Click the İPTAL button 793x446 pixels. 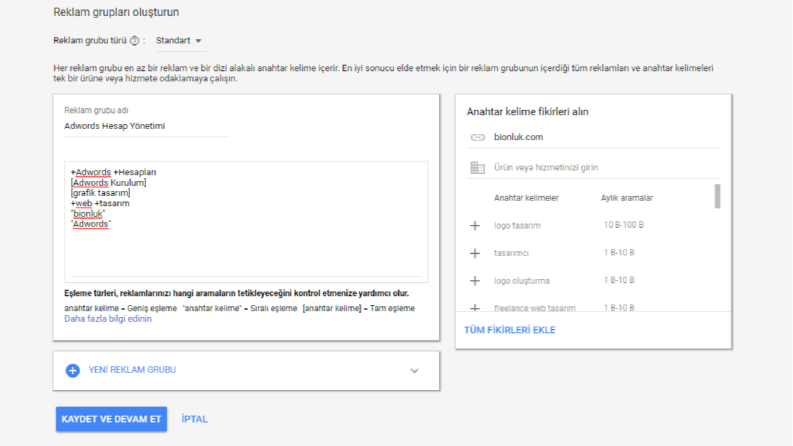(x=195, y=419)
